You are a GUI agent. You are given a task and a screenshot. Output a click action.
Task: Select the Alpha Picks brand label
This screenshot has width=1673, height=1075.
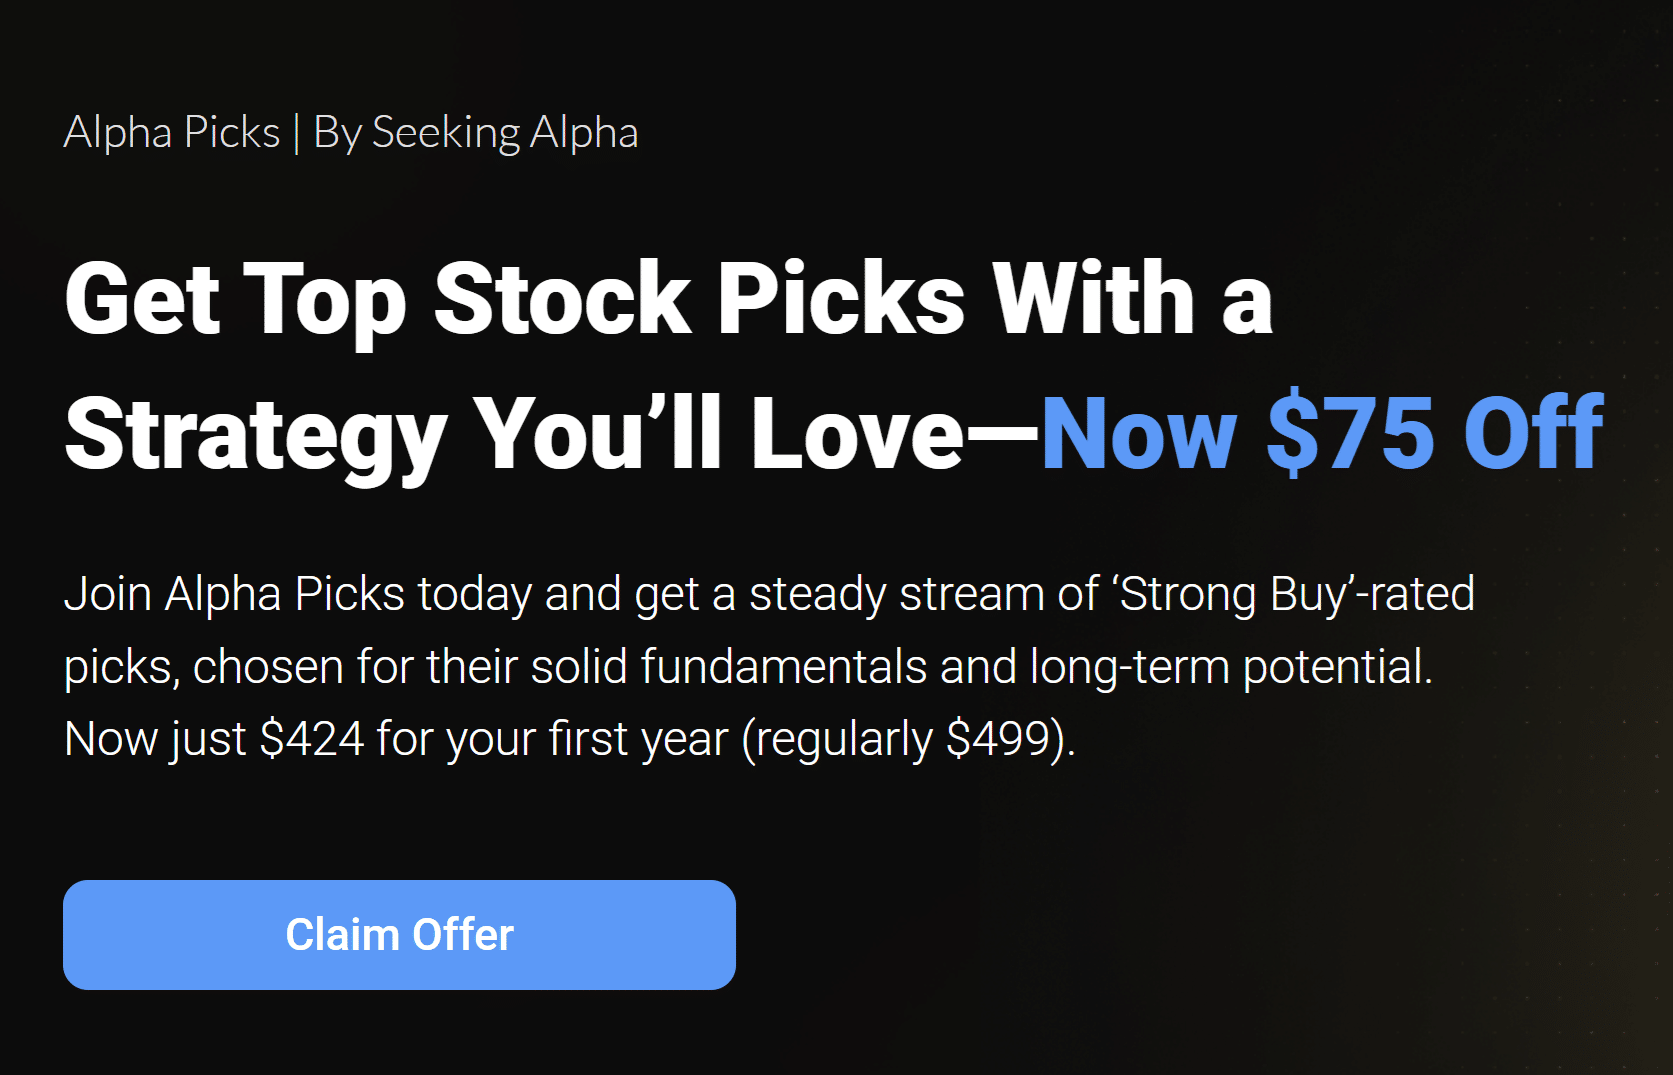point(171,131)
